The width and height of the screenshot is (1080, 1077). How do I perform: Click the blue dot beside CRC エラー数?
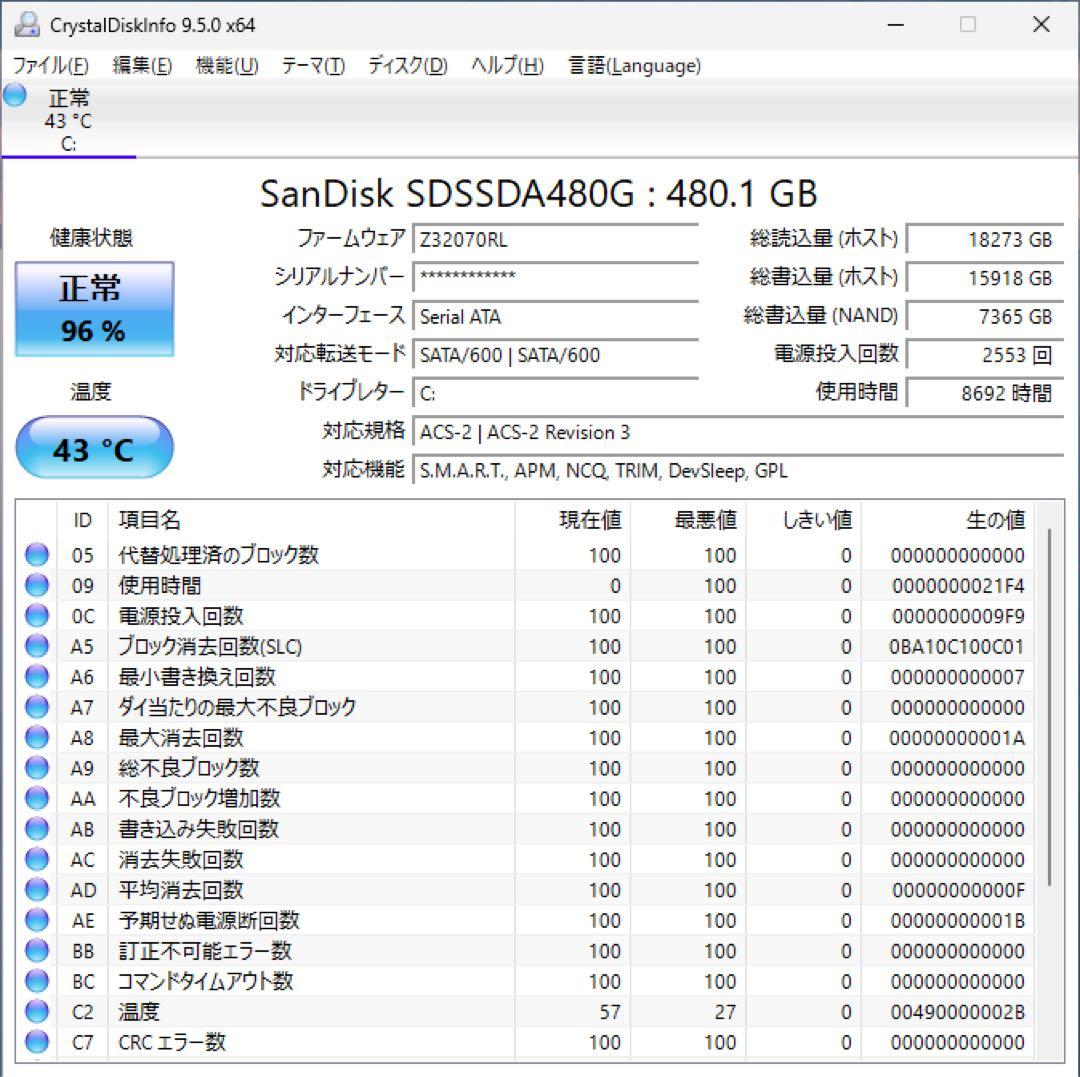pyautogui.click(x=36, y=1042)
